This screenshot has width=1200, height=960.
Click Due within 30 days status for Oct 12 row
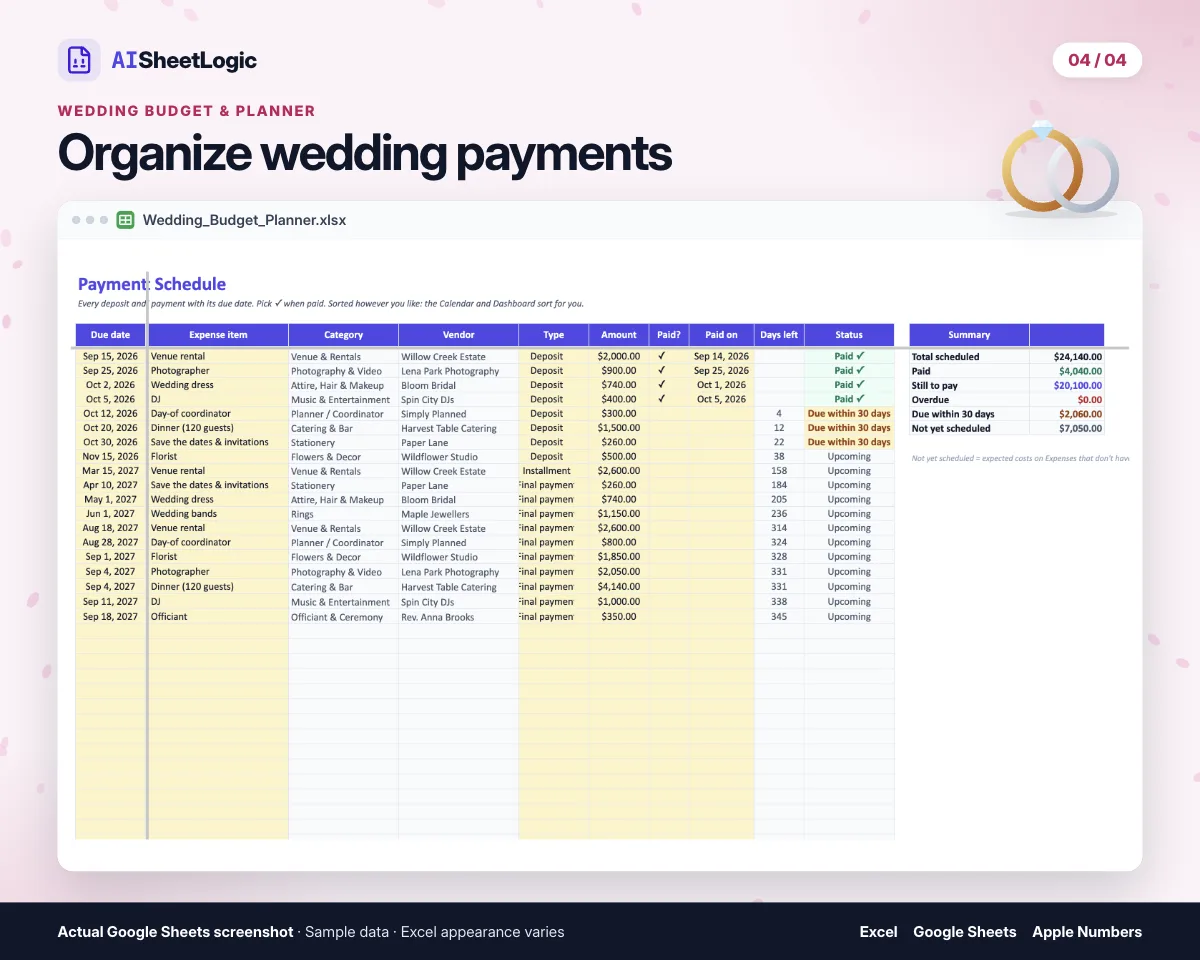[x=849, y=413]
